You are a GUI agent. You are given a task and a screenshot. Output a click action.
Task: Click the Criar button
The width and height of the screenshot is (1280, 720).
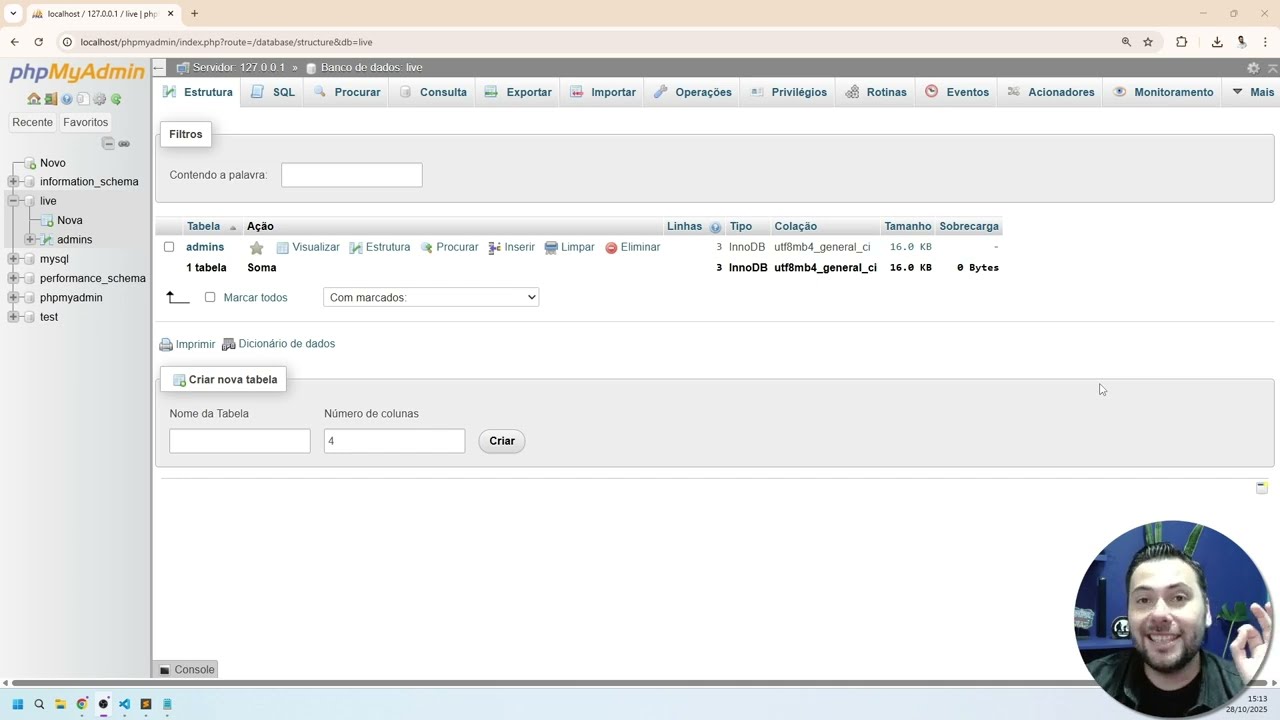coord(502,441)
